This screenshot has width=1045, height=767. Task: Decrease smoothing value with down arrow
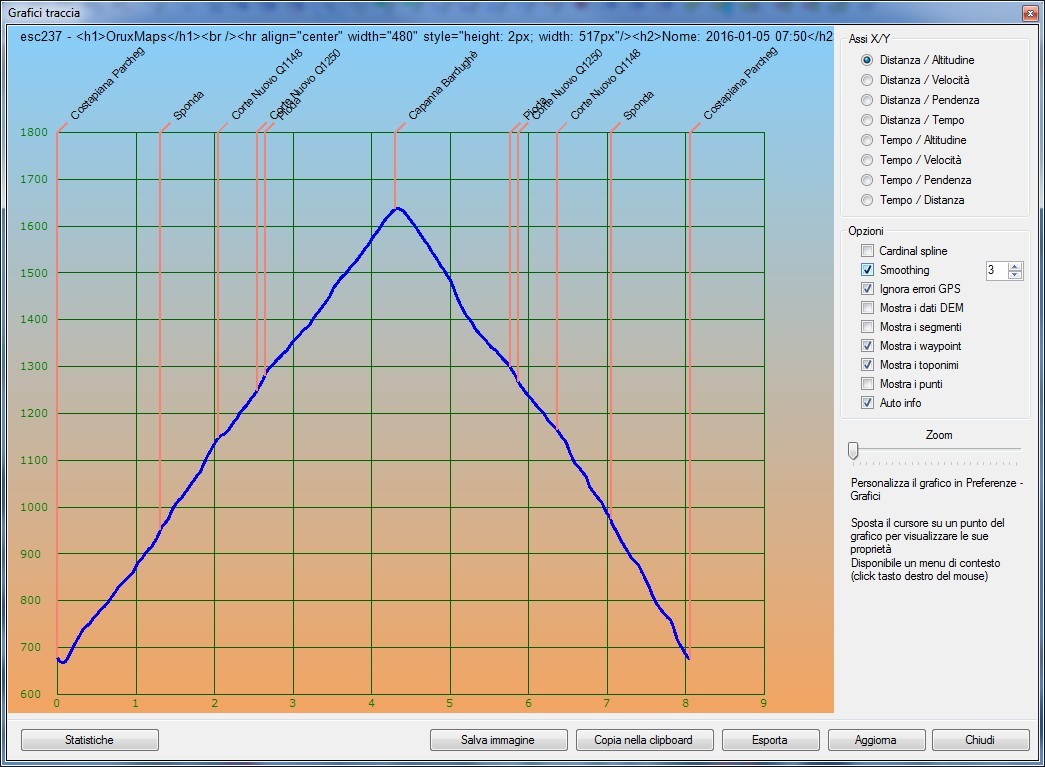tap(1015, 275)
